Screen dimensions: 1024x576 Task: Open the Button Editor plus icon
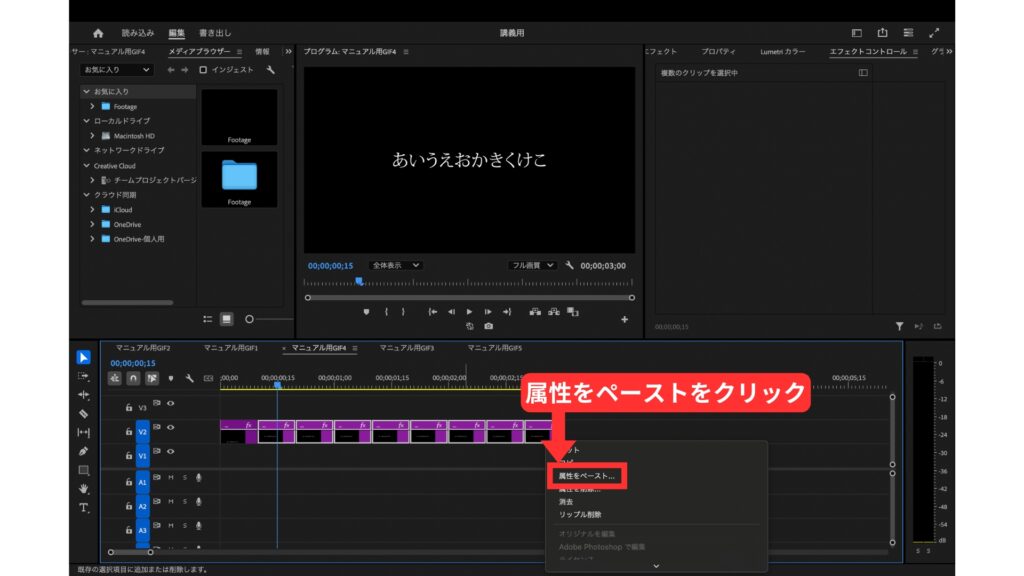point(624,319)
